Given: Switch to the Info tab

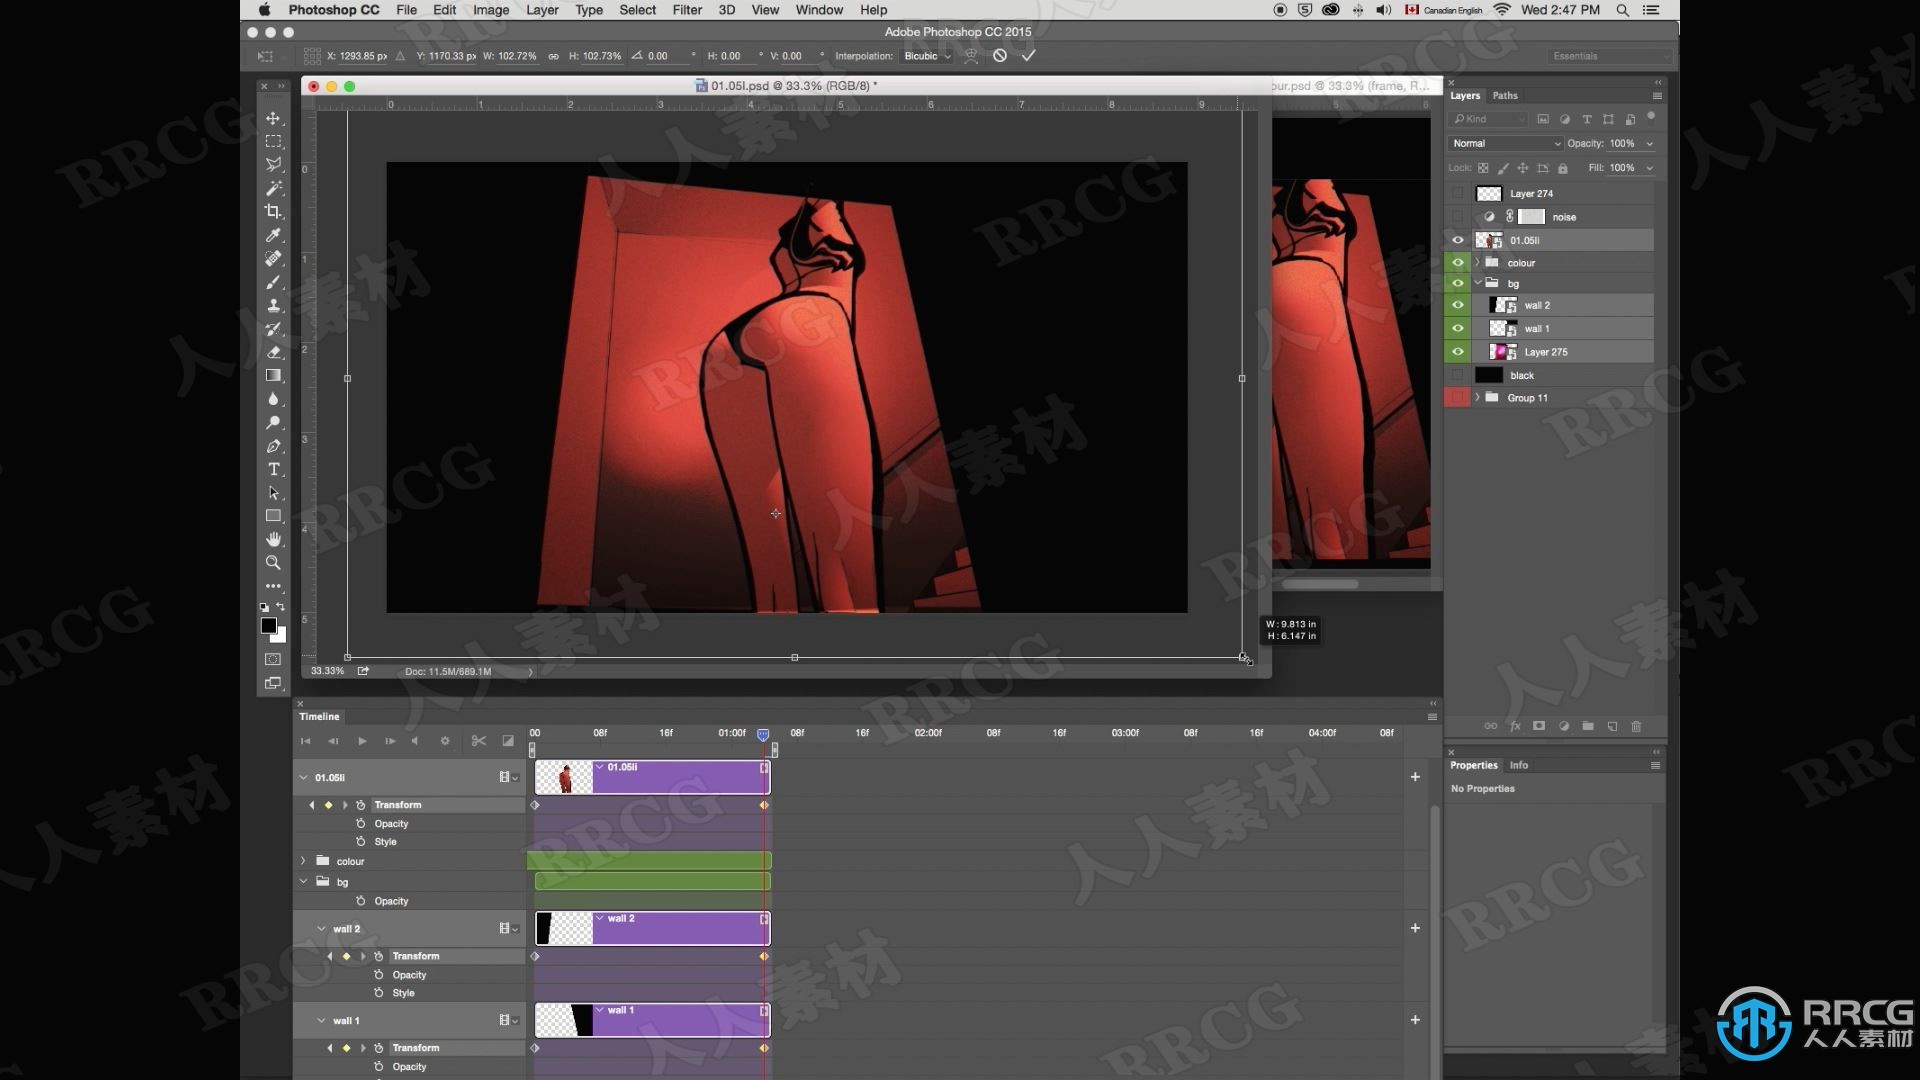Looking at the screenshot, I should point(1519,765).
